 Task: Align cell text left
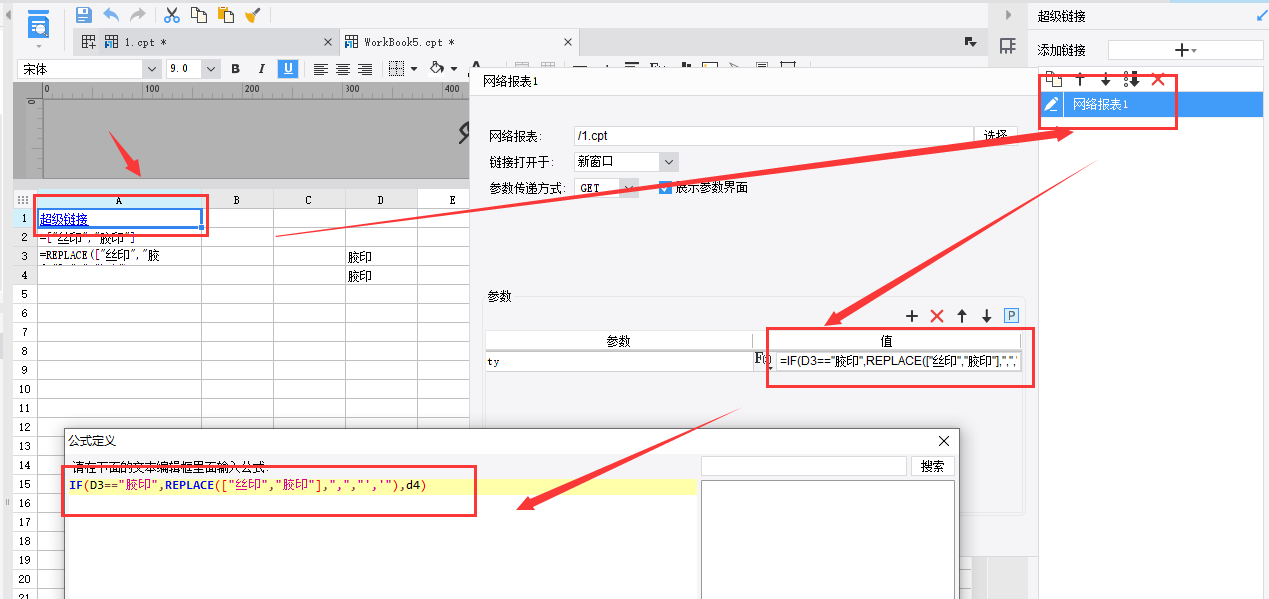click(321, 69)
